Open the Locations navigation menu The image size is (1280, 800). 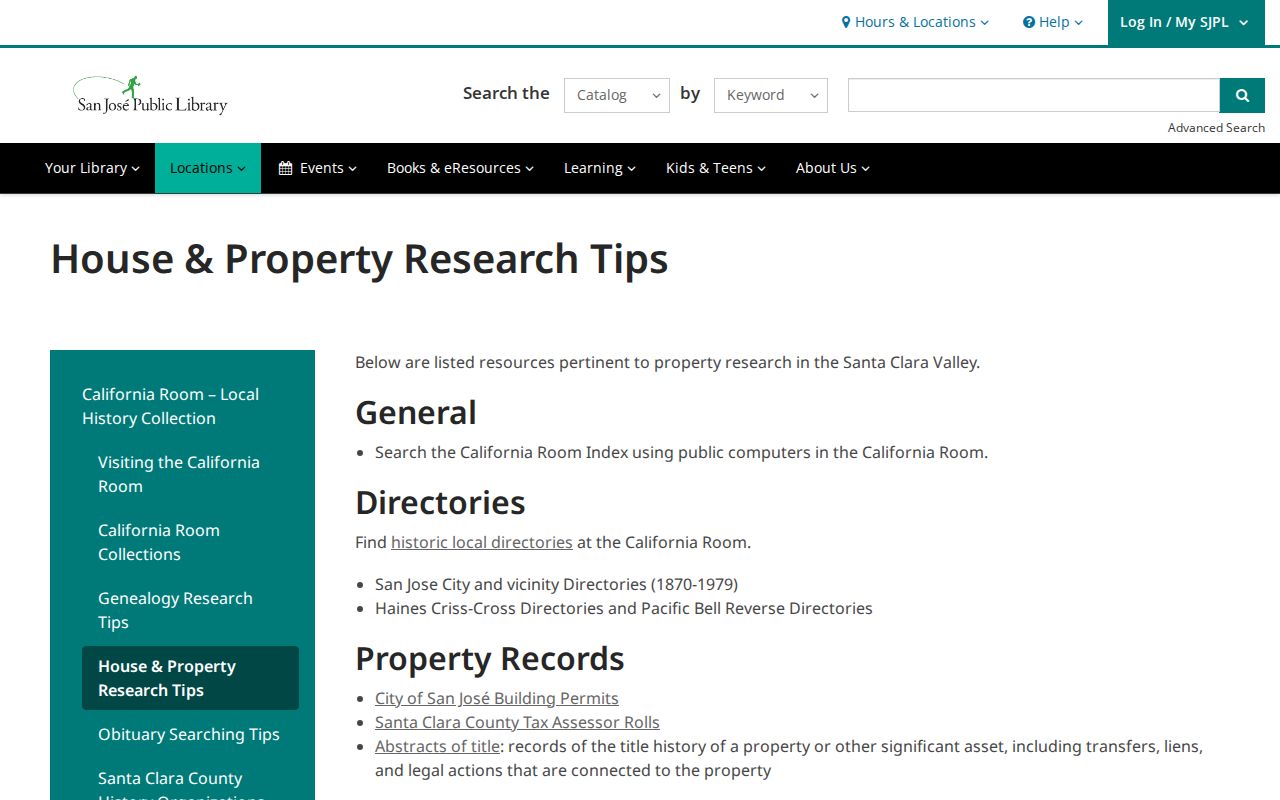pos(208,168)
